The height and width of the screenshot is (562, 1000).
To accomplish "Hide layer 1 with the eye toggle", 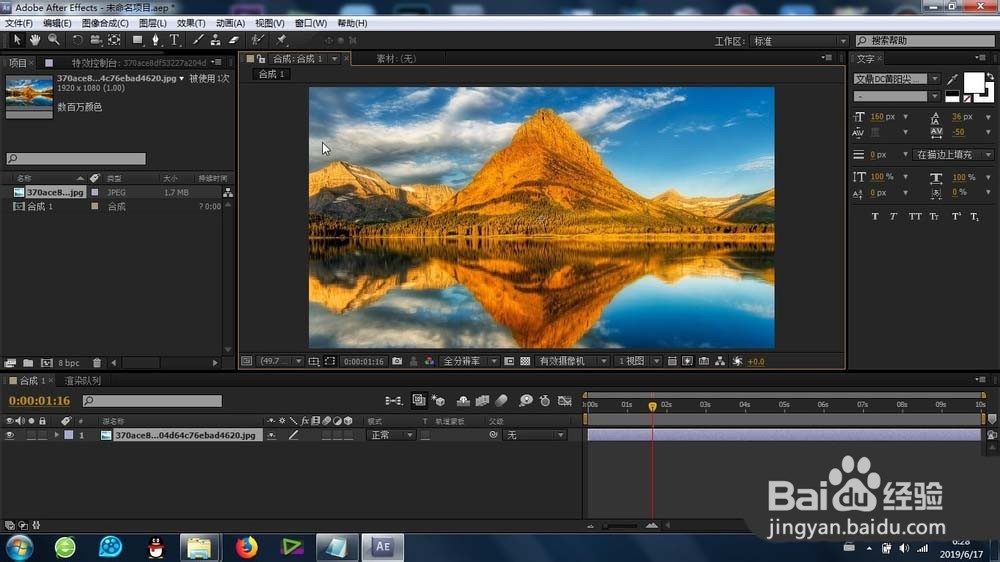I will pos(10,435).
